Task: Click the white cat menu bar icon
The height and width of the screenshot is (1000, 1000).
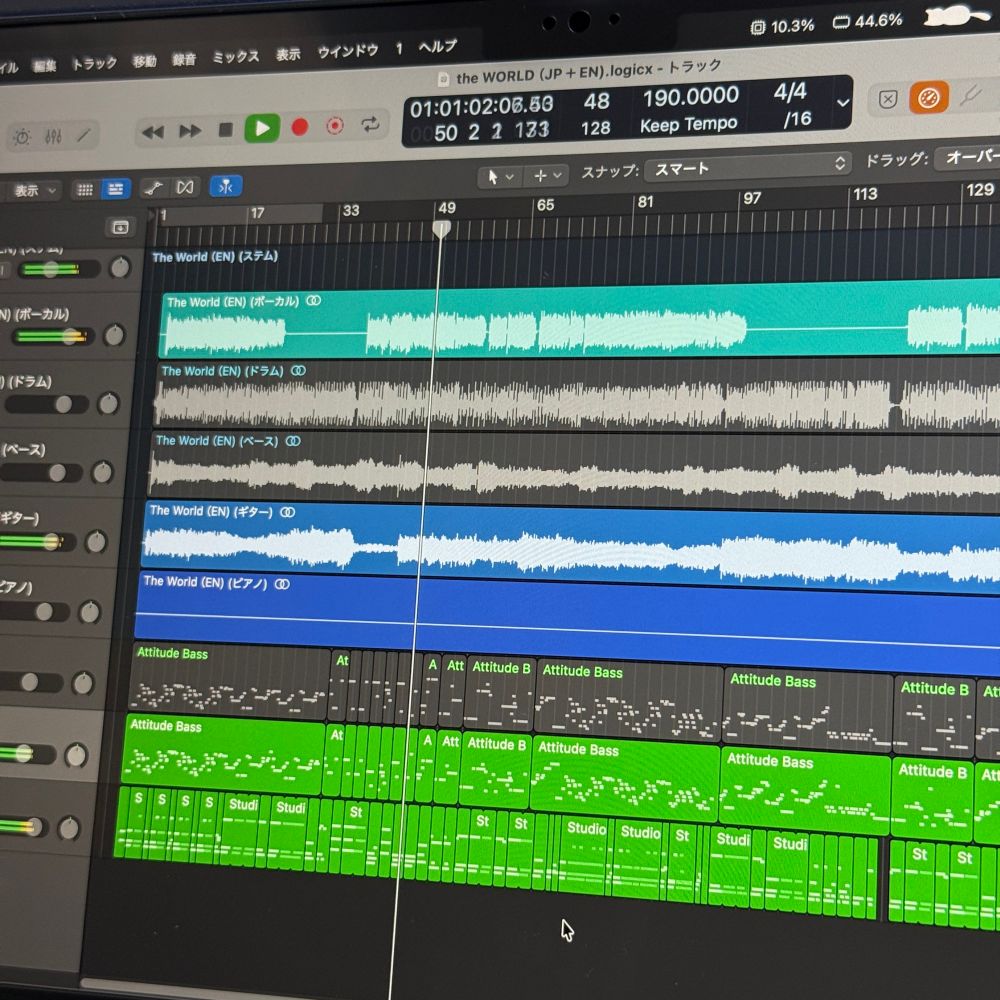Action: (957, 16)
